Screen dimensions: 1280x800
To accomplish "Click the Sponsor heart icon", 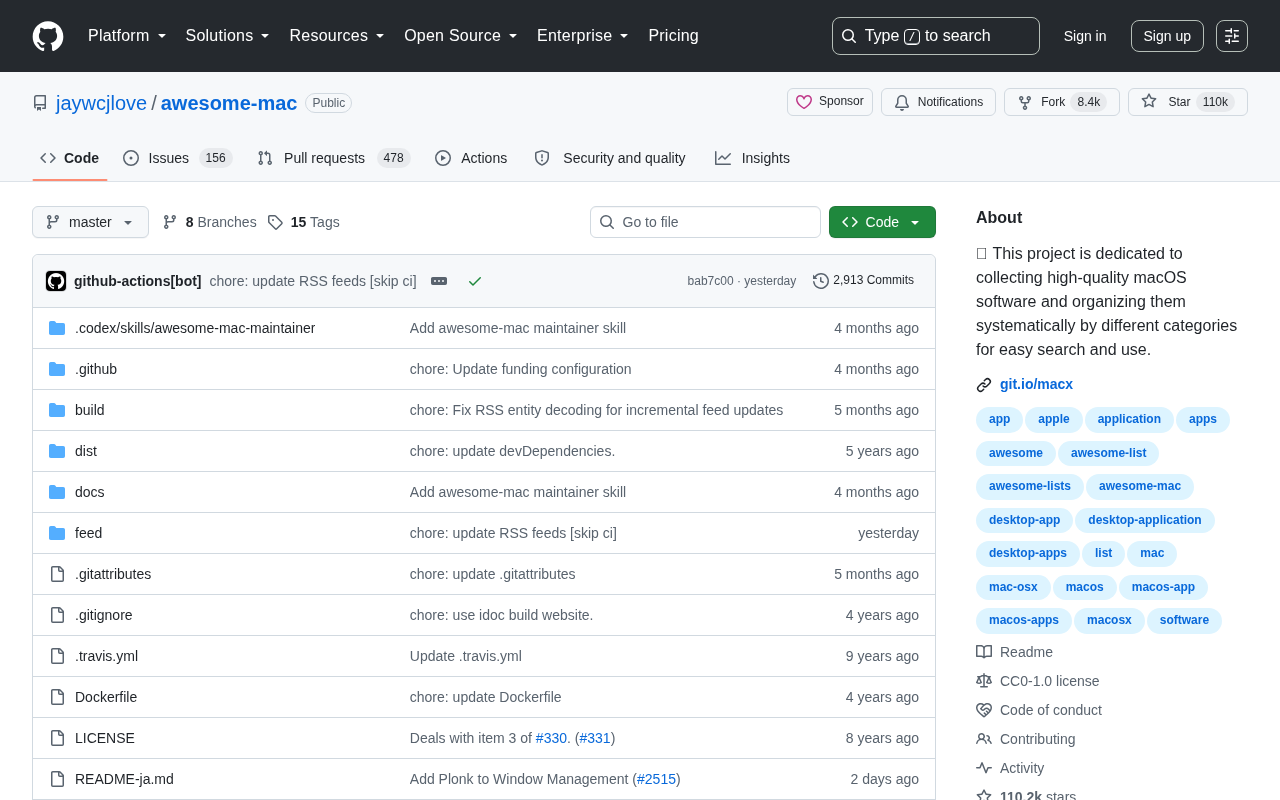I will tap(804, 102).
